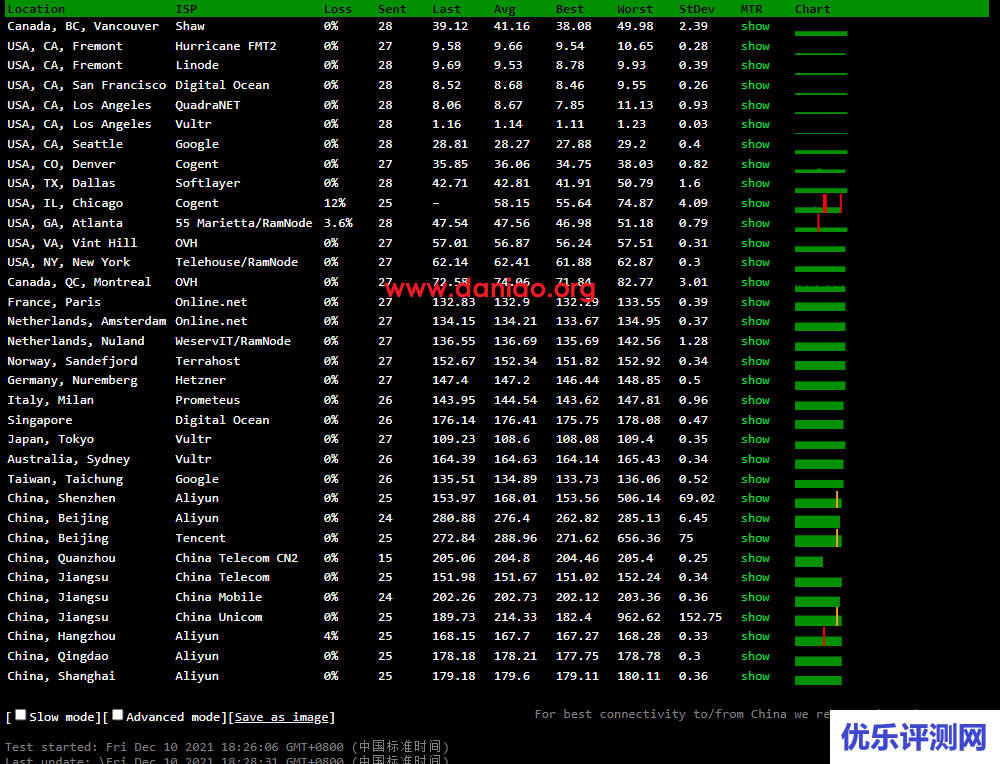The width and height of the screenshot is (1000, 764).
Task: Click the Sent column header
Action: coord(392,9)
